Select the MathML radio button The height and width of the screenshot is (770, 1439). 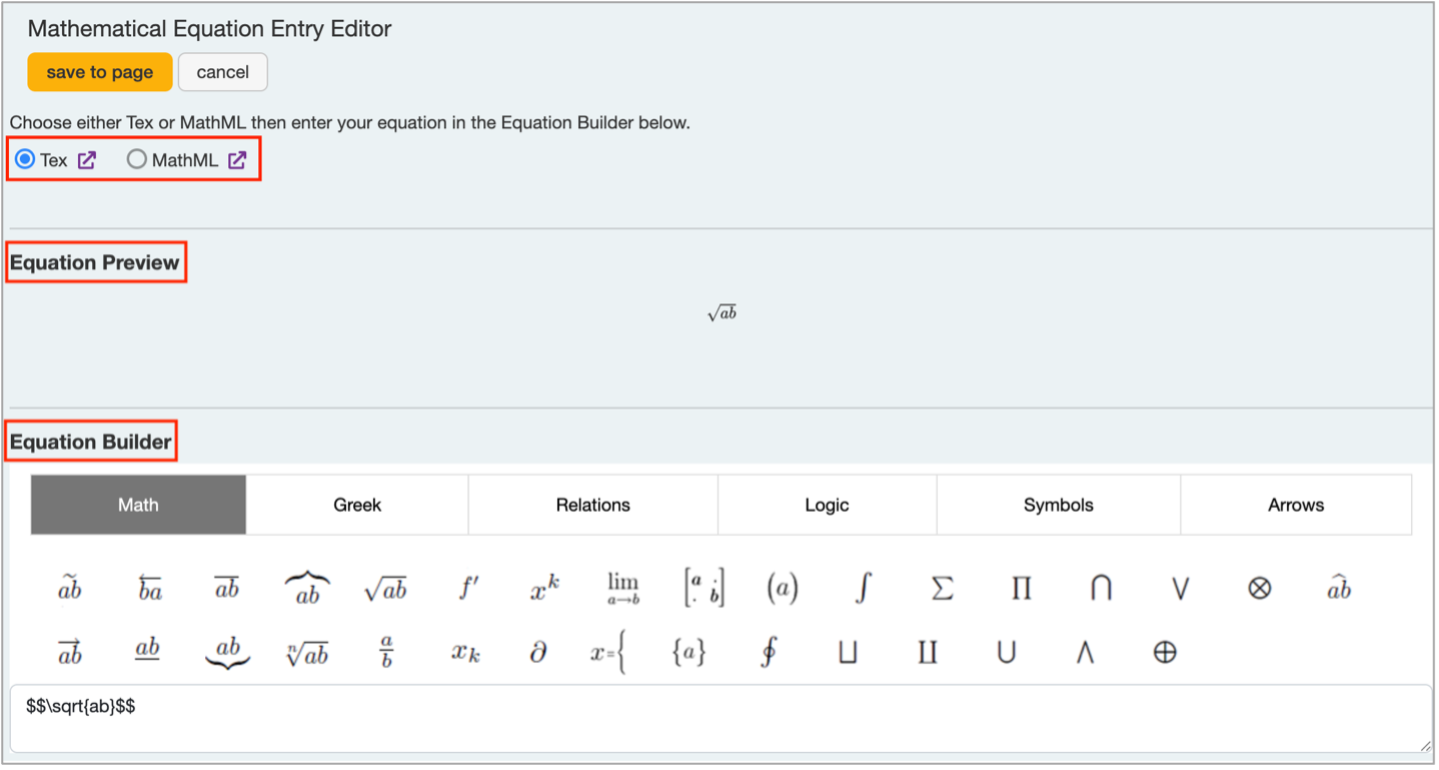pos(137,160)
